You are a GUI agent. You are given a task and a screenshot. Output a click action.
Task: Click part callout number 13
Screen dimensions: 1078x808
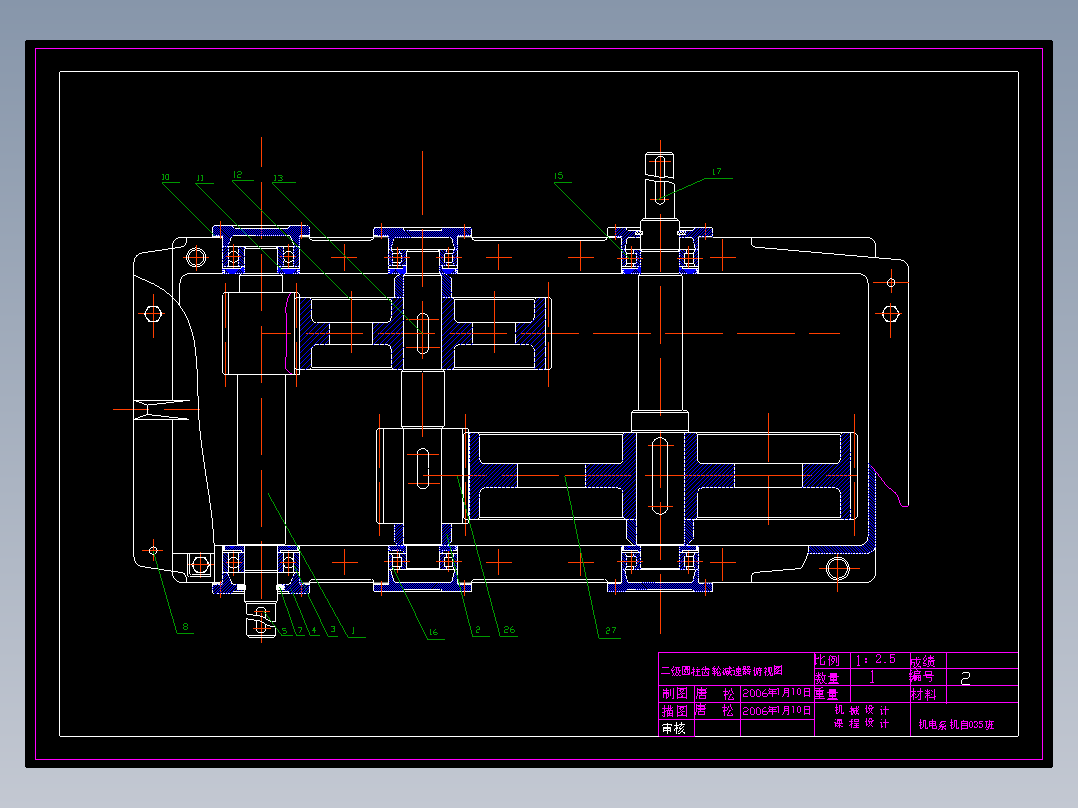tap(278, 178)
